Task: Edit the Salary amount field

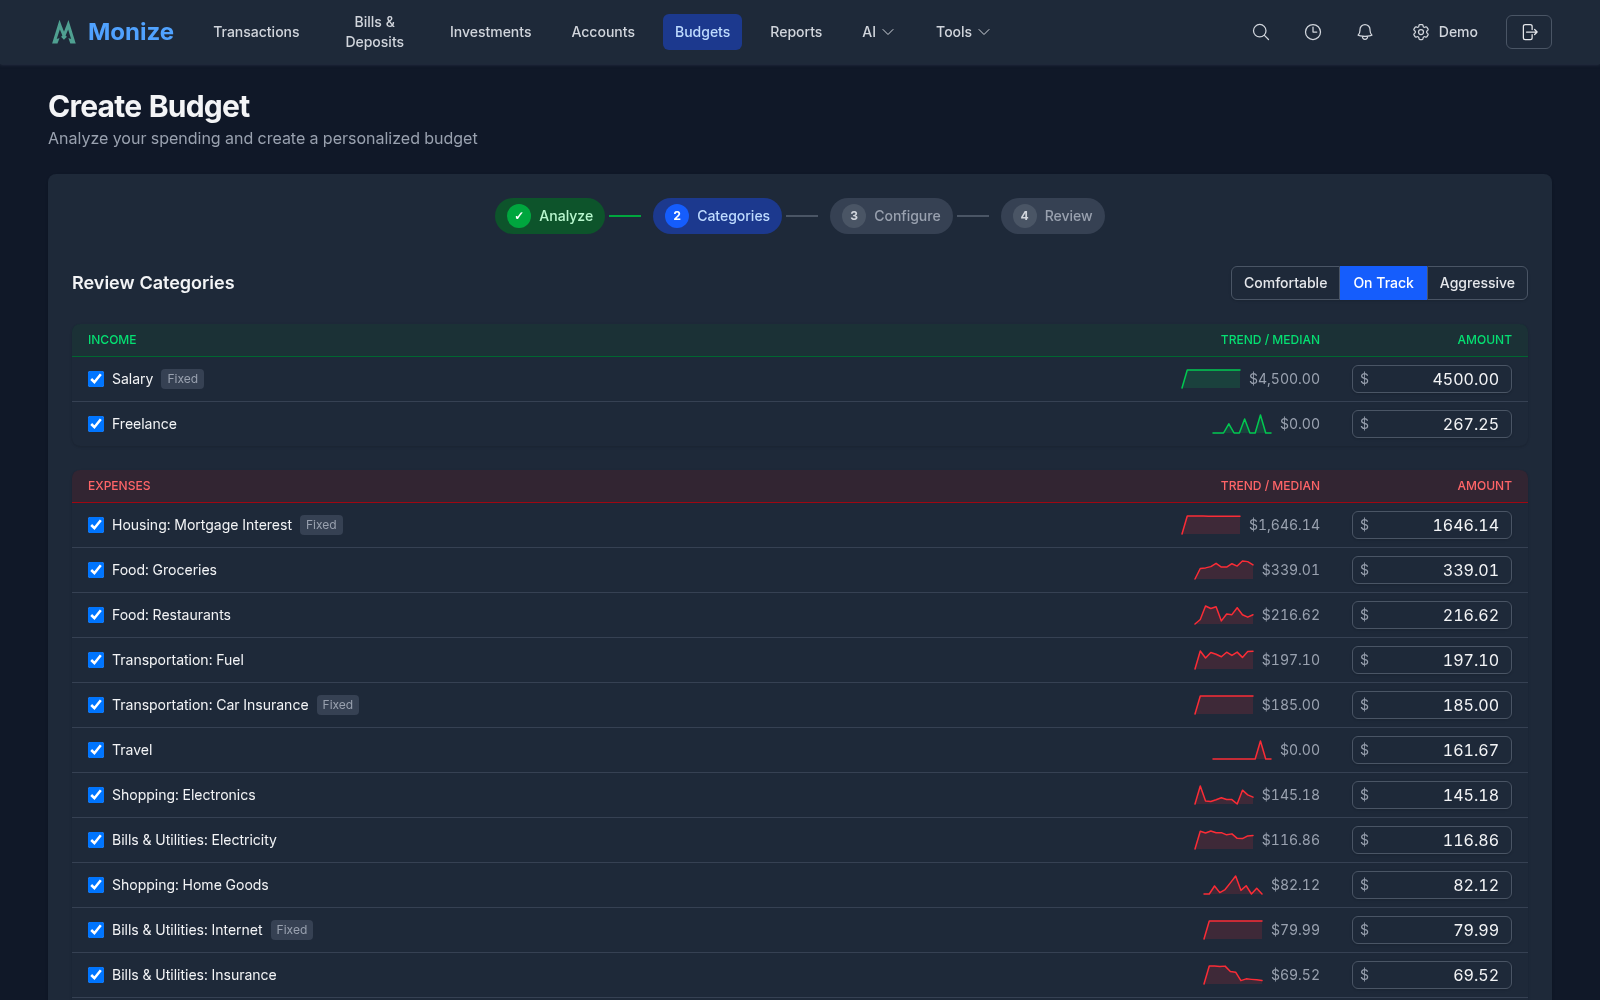Action: click(x=1431, y=379)
